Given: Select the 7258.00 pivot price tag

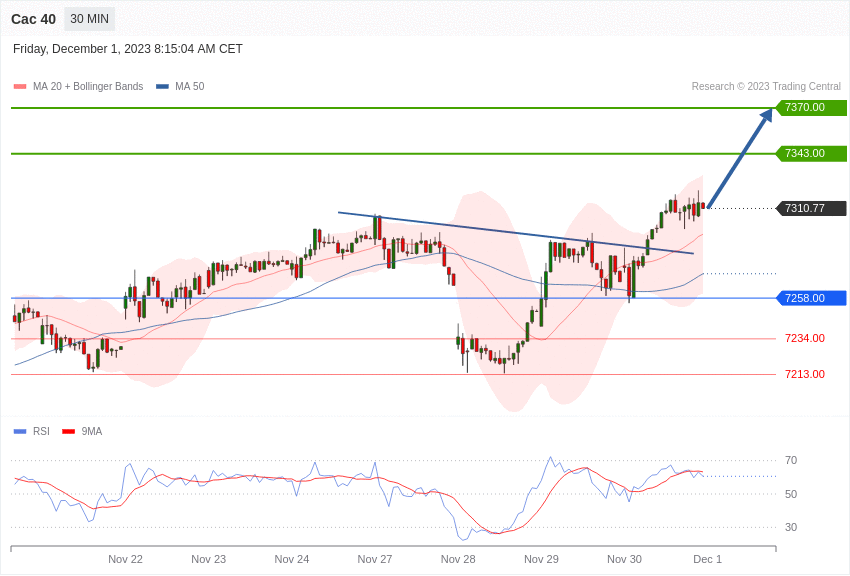Looking at the screenshot, I should coord(812,298).
